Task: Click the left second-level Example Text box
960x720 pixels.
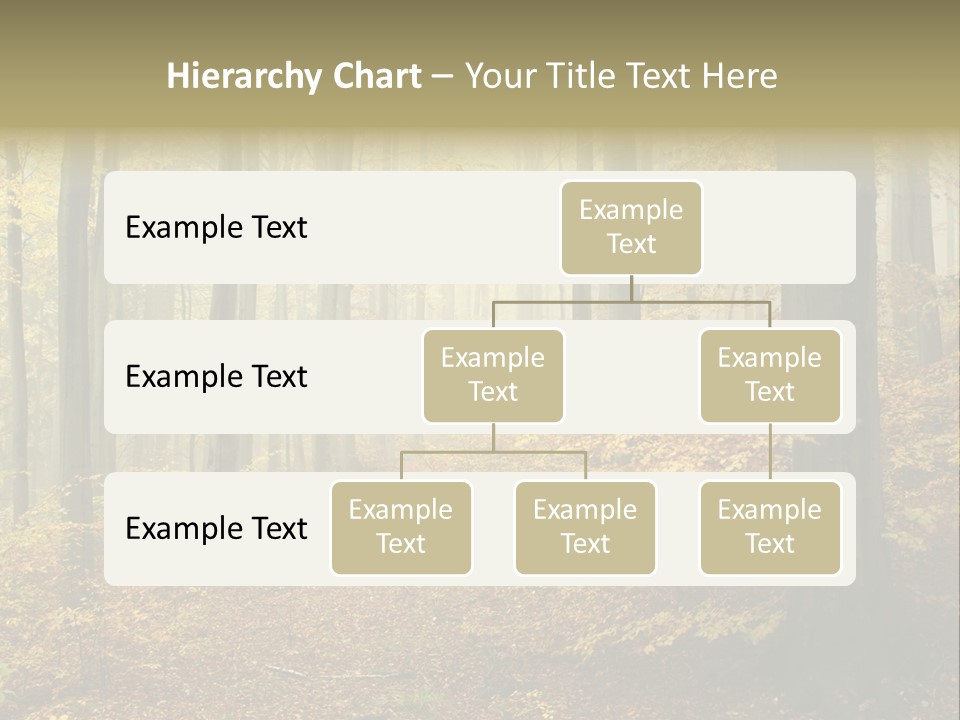Action: (493, 375)
